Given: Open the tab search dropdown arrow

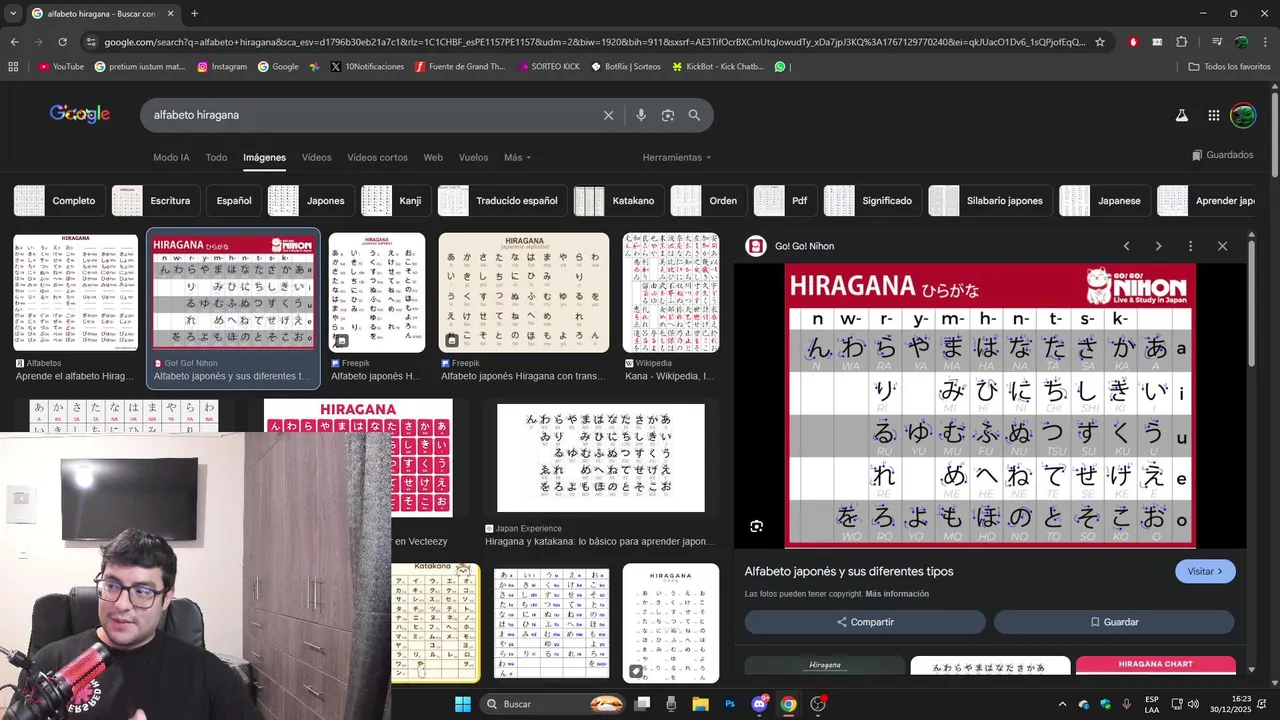Looking at the screenshot, I should coord(14,14).
